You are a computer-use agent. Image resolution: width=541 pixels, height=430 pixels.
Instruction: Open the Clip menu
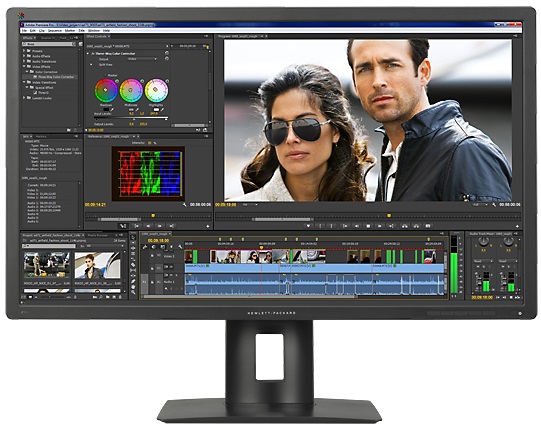(x=42, y=31)
